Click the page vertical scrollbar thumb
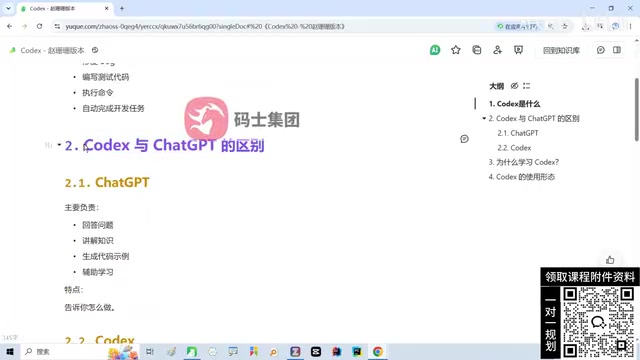640x360 pixels. (637, 110)
